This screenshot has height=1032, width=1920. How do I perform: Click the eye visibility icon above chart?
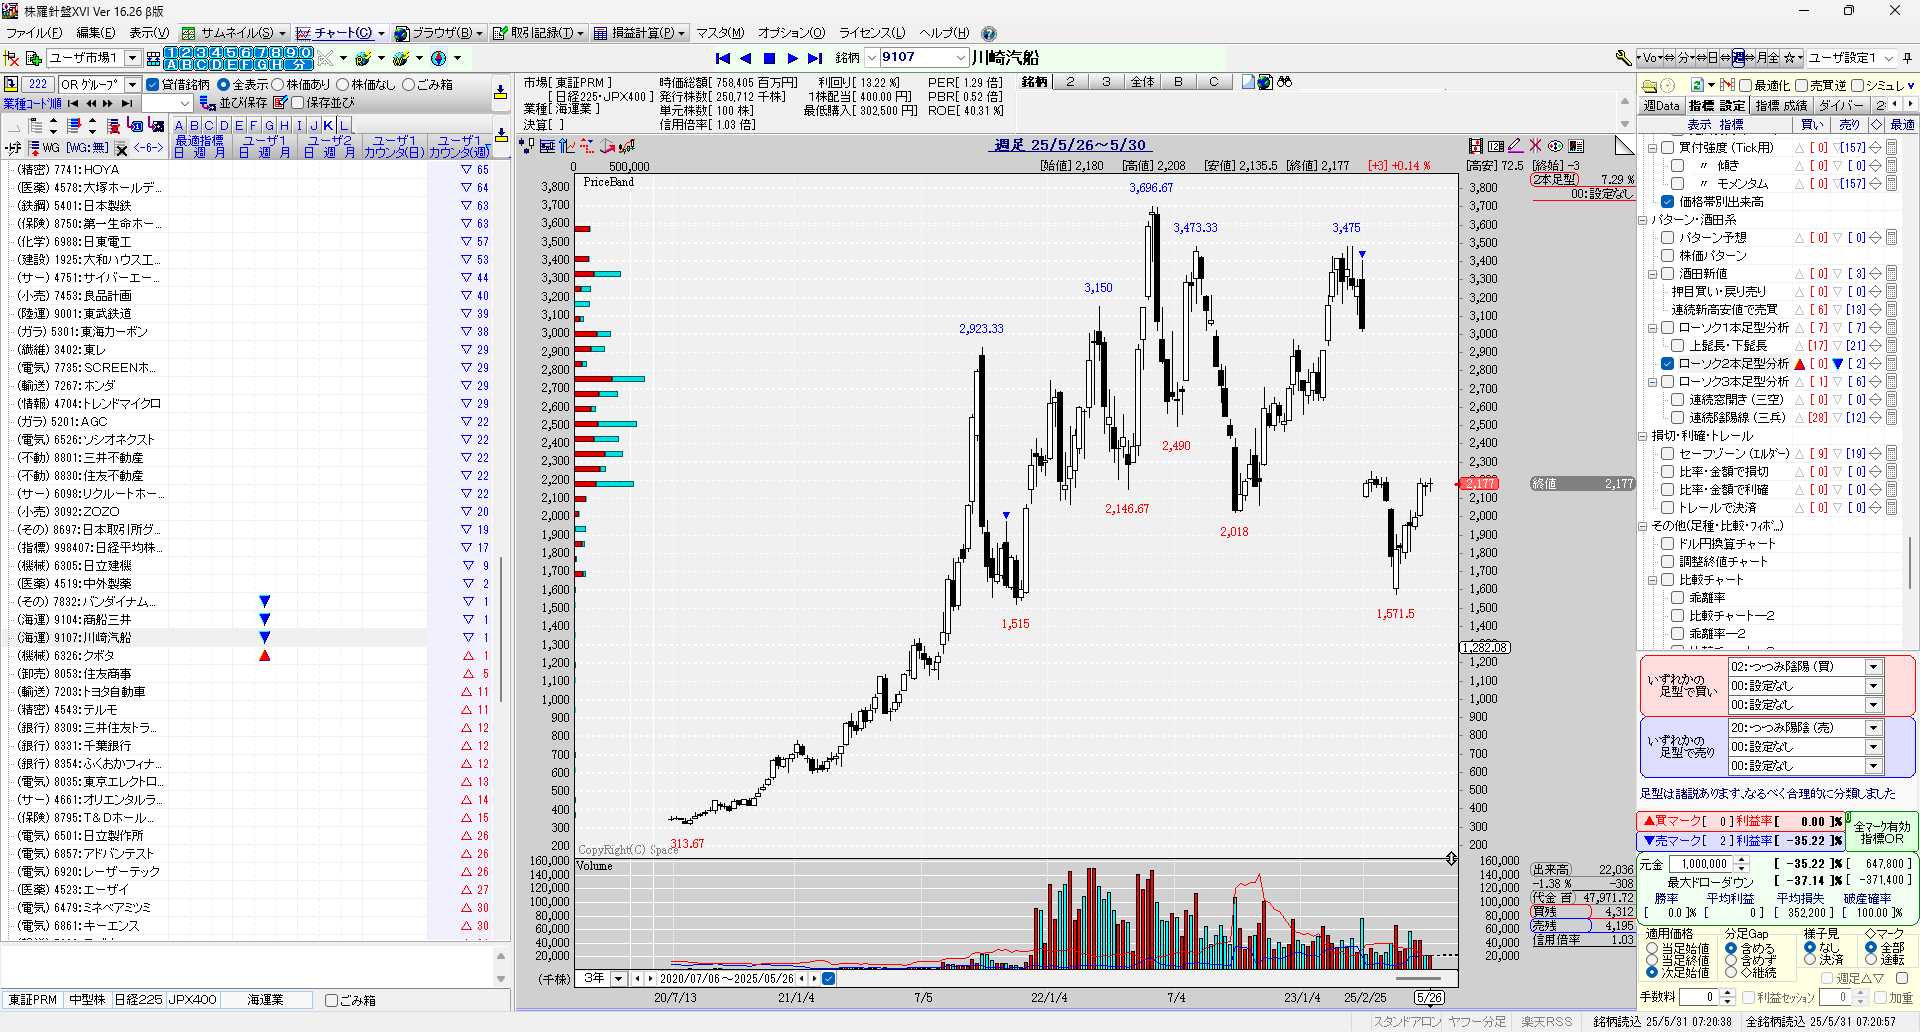click(1555, 146)
